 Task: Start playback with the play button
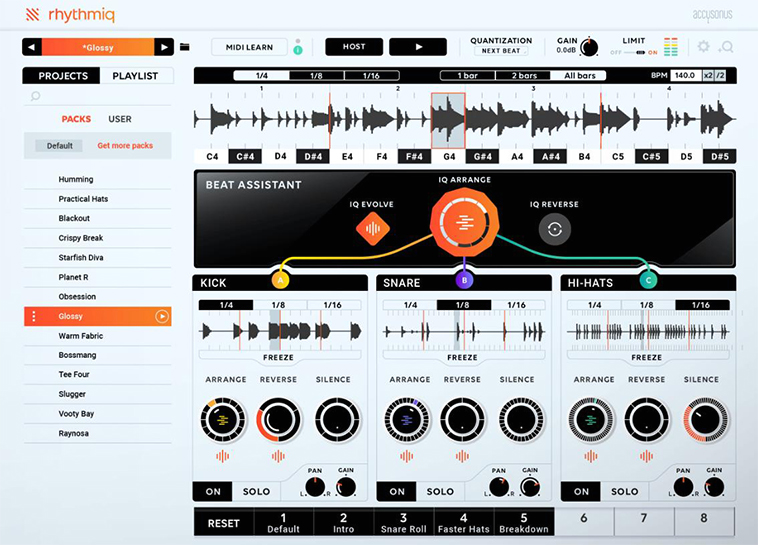tap(418, 47)
